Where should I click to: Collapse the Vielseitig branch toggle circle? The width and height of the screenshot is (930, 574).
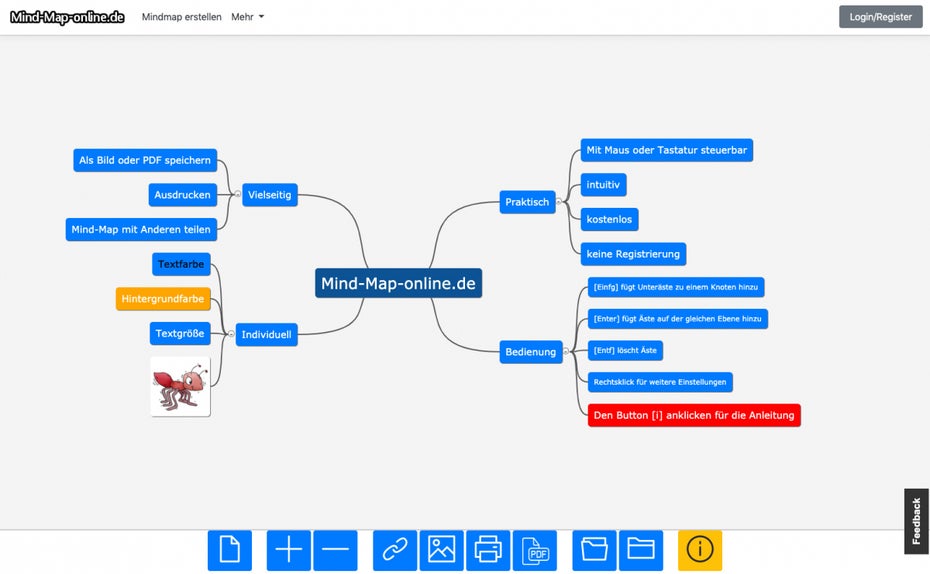238,194
